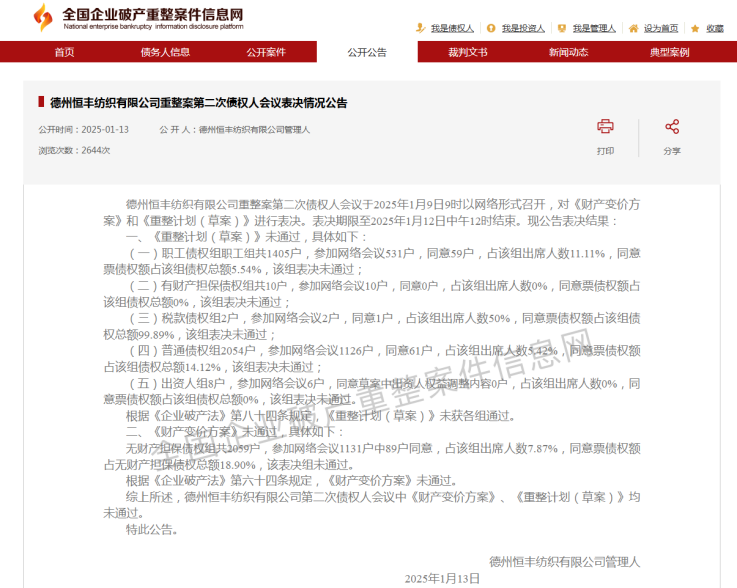
Task: Navigate to the 新闻动态 tab
Action: coord(568,52)
